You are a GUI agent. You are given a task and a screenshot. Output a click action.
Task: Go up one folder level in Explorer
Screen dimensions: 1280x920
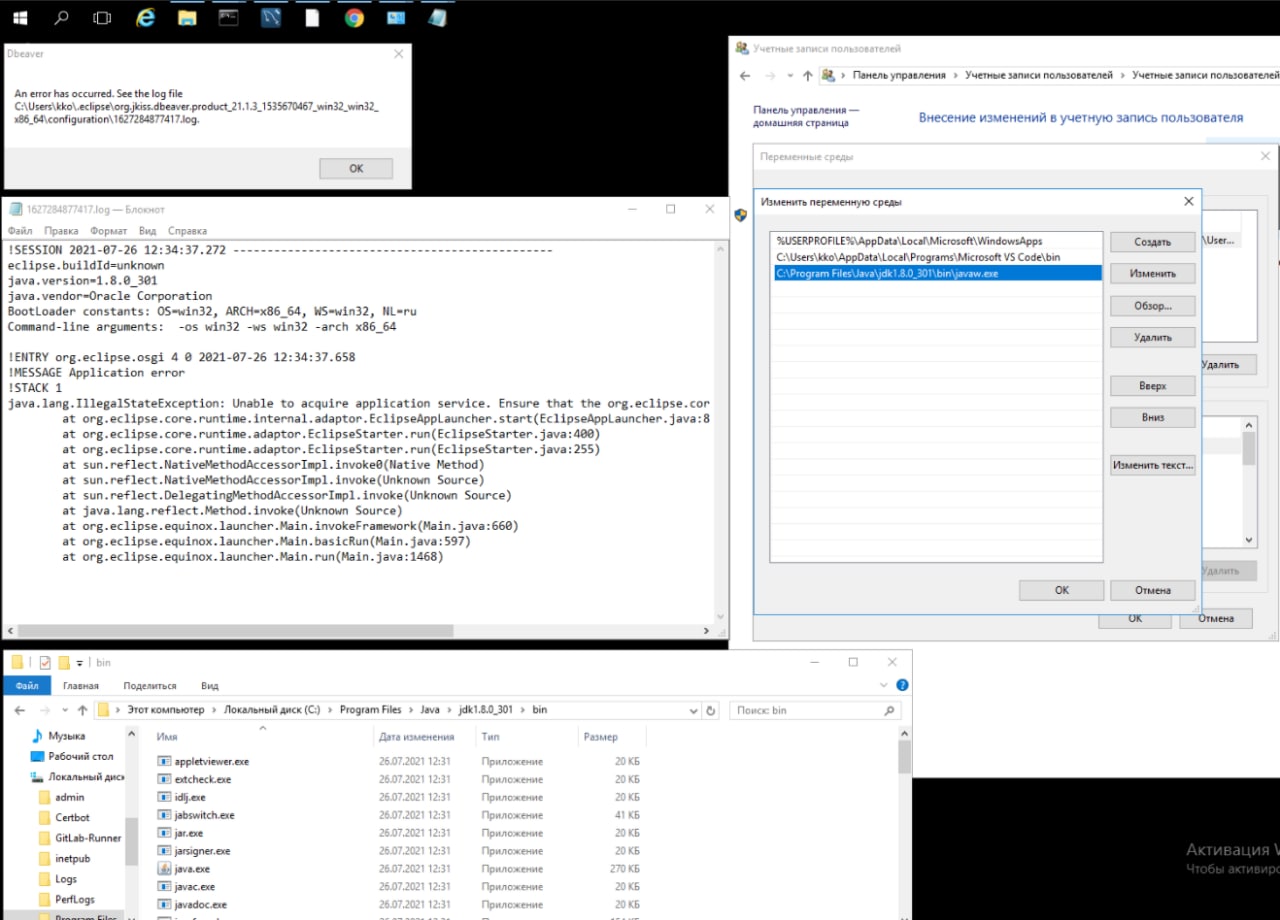[82, 710]
